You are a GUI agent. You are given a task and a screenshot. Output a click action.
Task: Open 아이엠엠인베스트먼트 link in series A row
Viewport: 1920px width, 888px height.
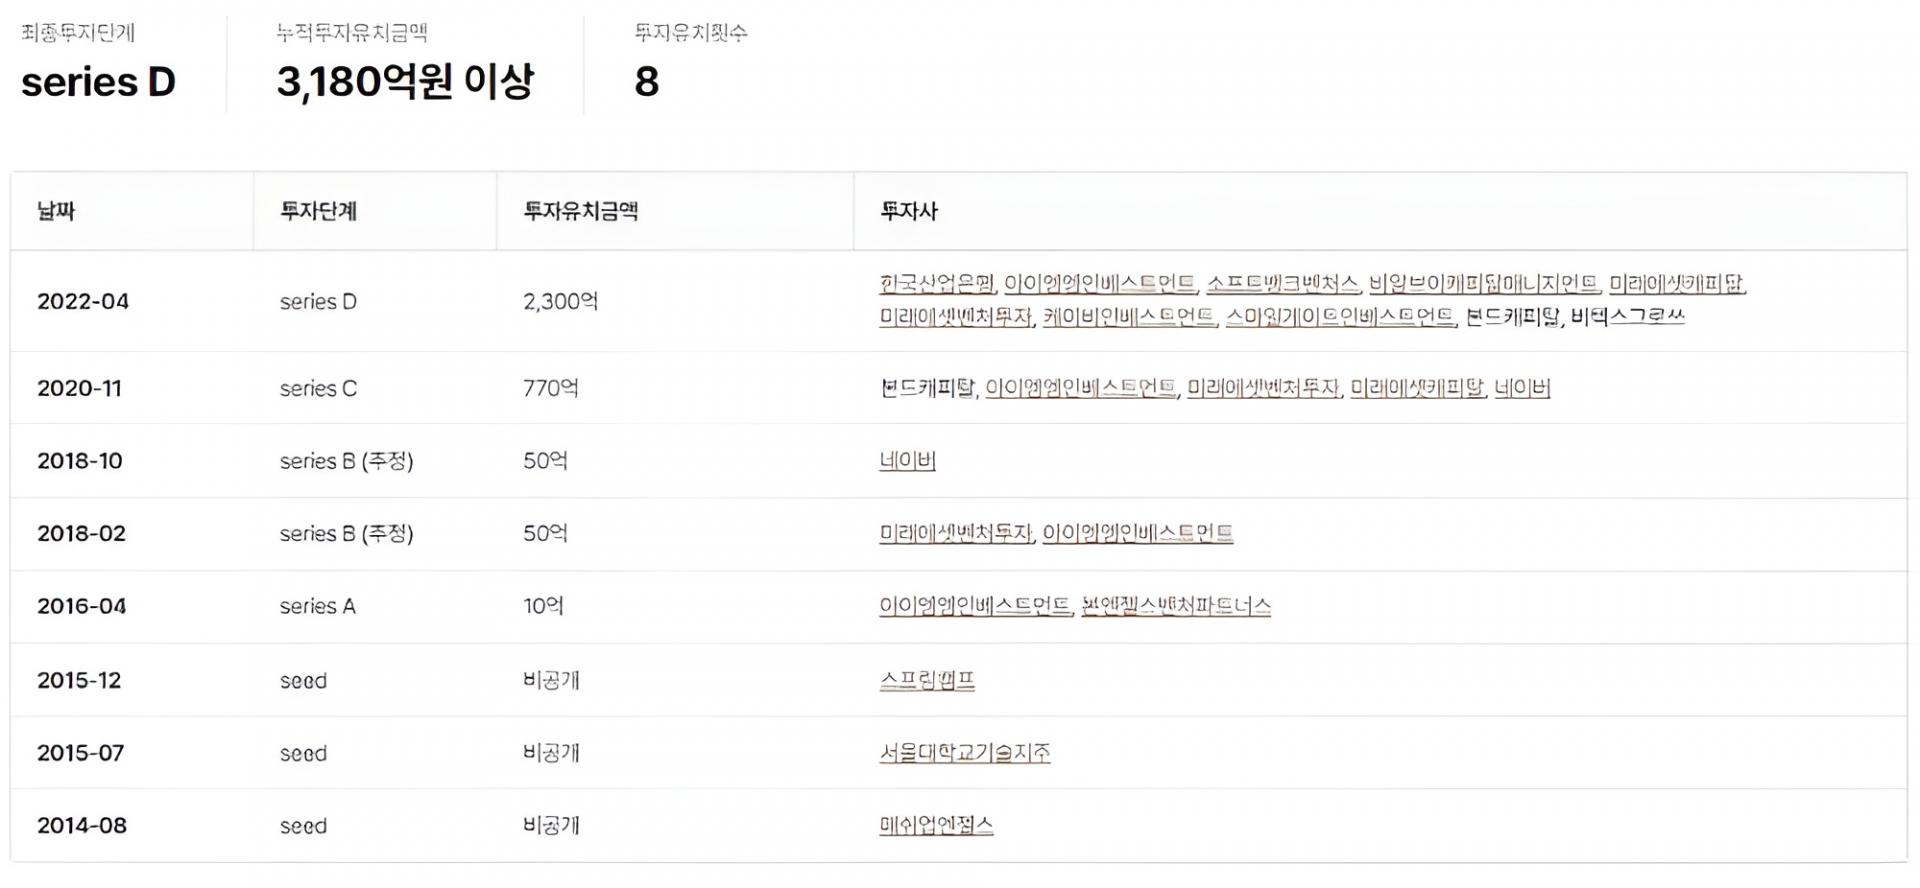(975, 606)
